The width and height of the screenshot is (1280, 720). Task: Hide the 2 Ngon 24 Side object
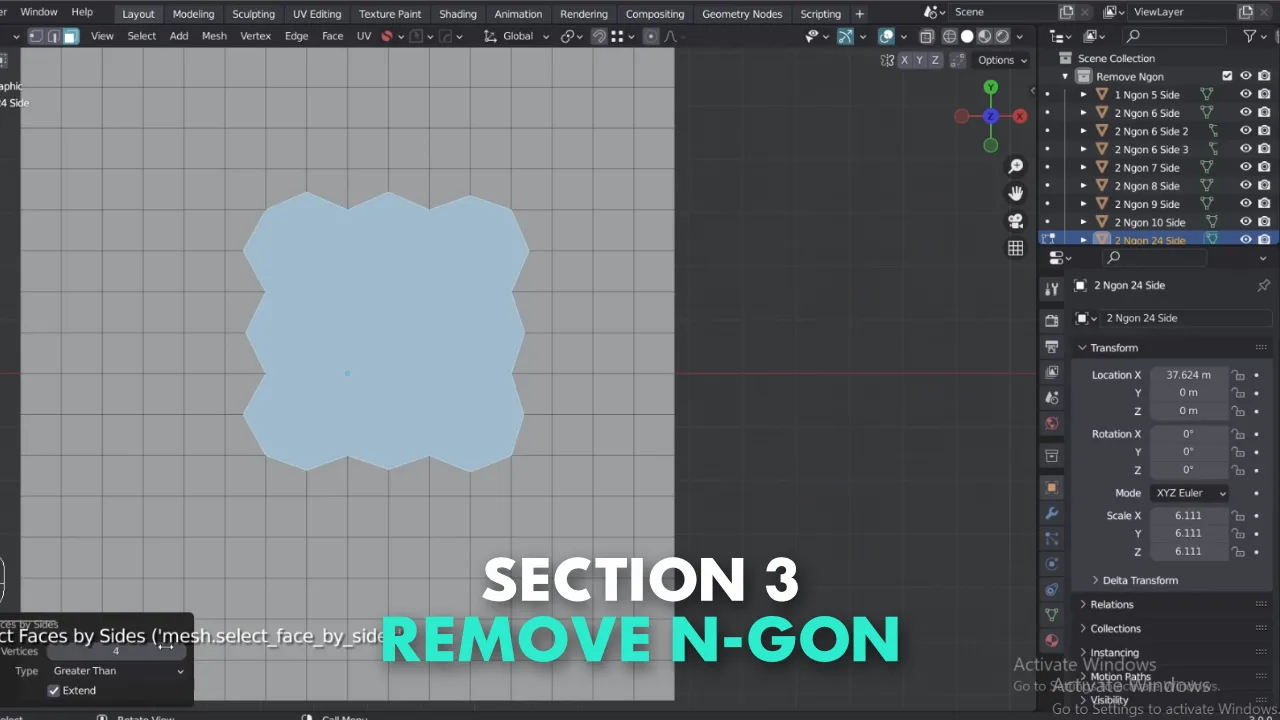coord(1246,240)
